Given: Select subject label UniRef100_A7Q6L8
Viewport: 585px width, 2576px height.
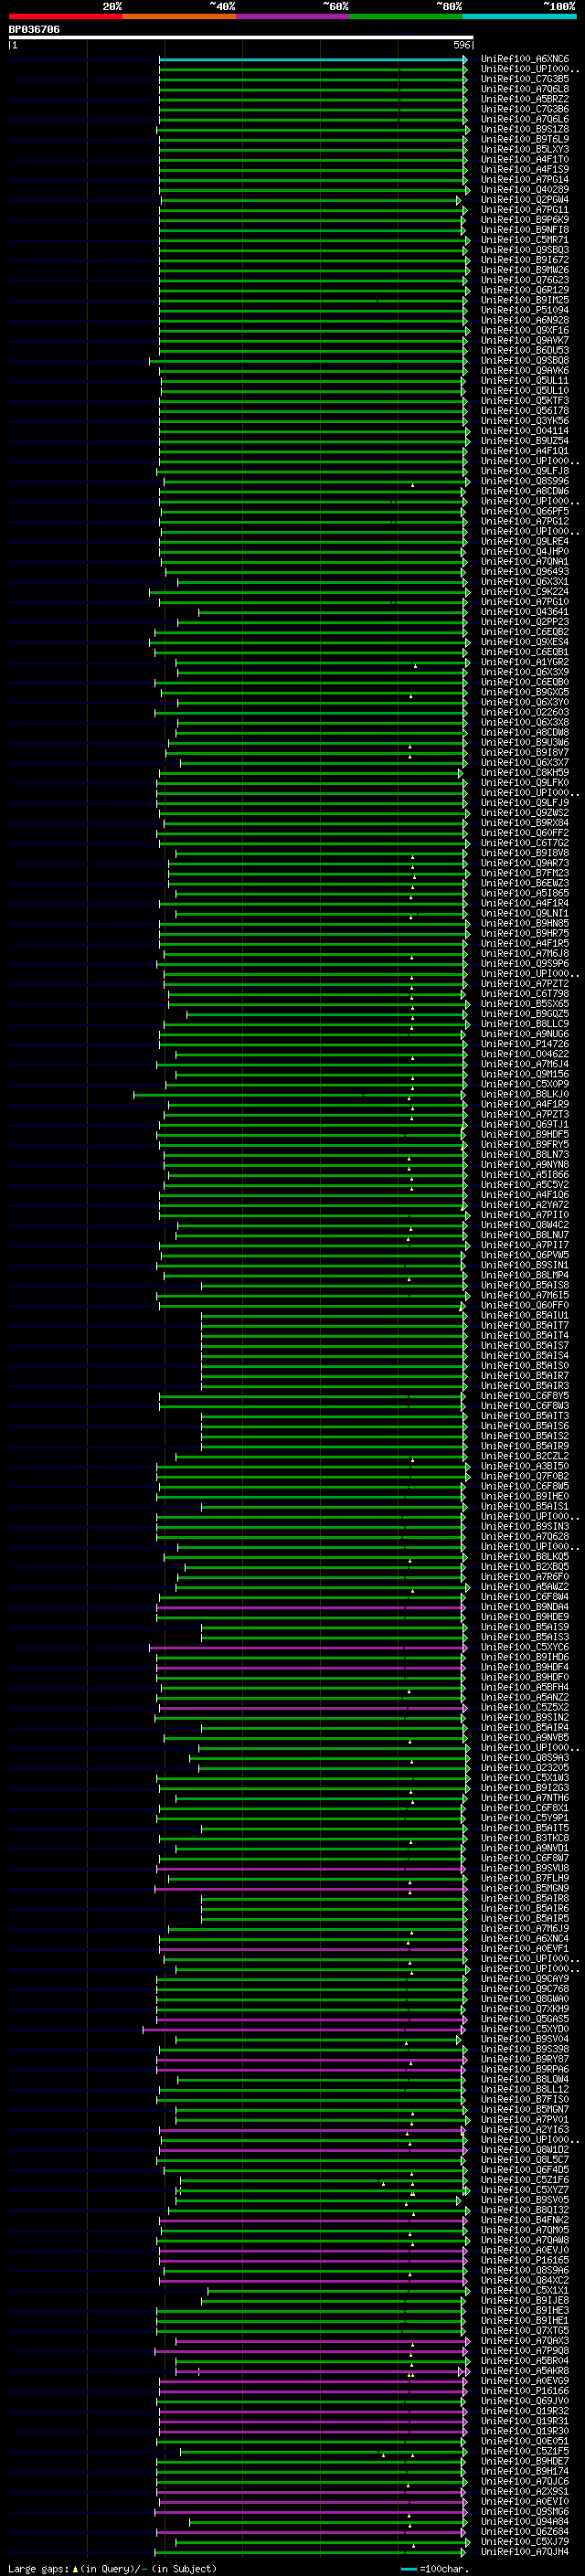Looking at the screenshot, I should click(525, 89).
